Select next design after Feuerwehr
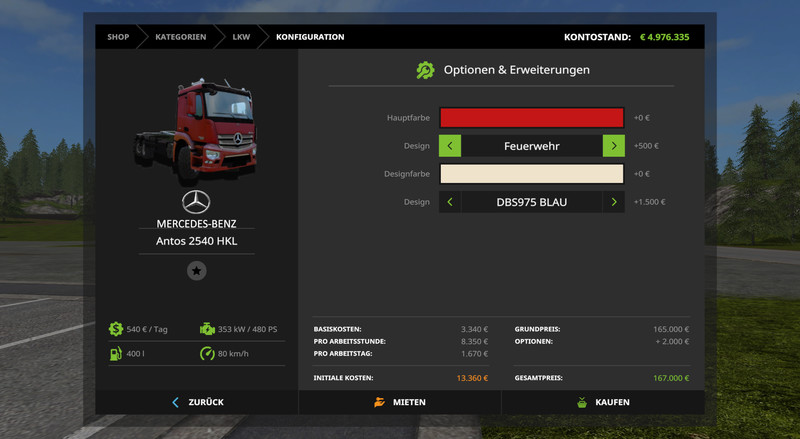 coord(613,146)
